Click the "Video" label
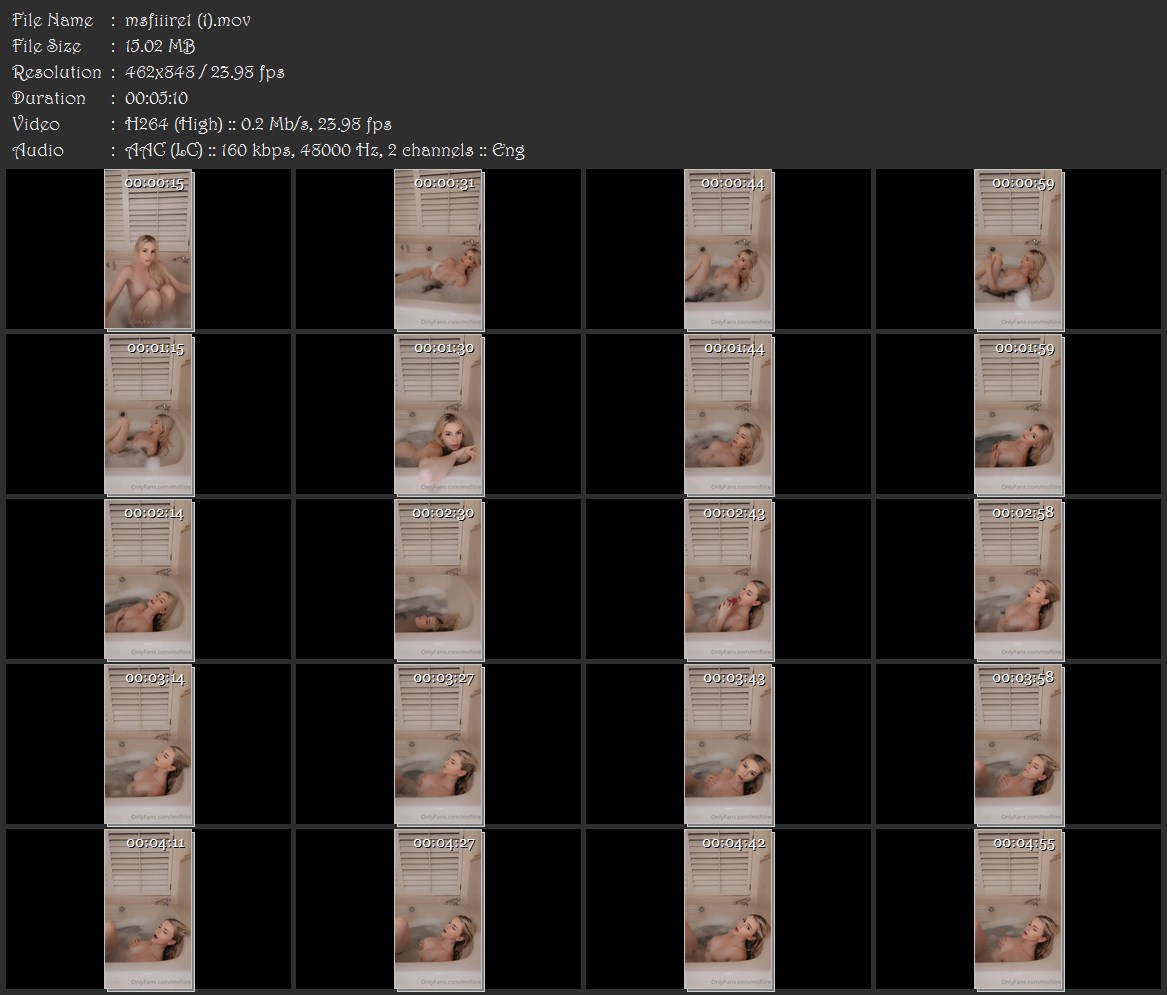Image resolution: width=1167 pixels, height=995 pixels. tap(36, 124)
